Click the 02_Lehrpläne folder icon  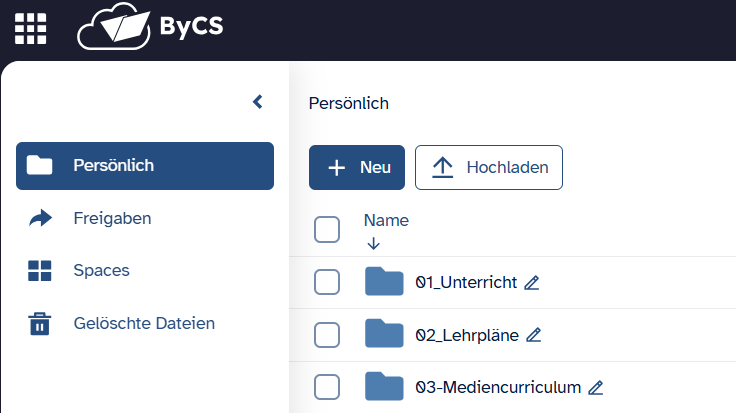(384, 334)
